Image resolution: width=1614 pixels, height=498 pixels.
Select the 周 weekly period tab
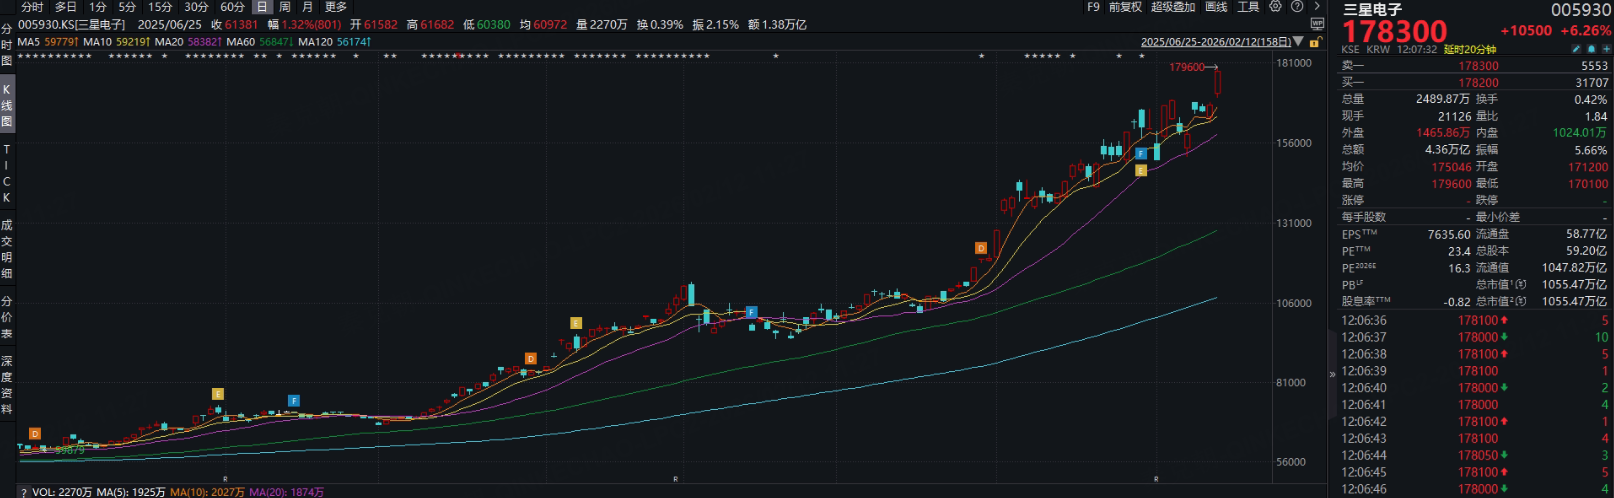tap(285, 7)
